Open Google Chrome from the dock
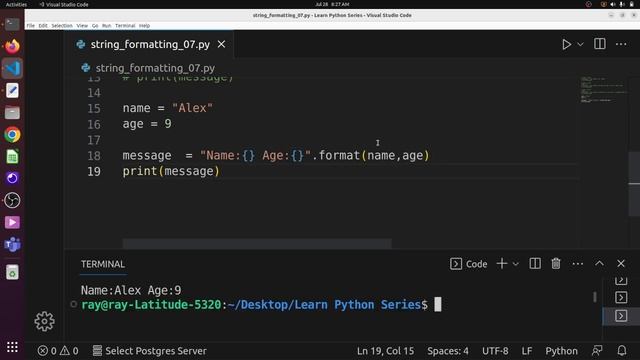Viewport: 640px width, 360px height. click(x=12, y=135)
